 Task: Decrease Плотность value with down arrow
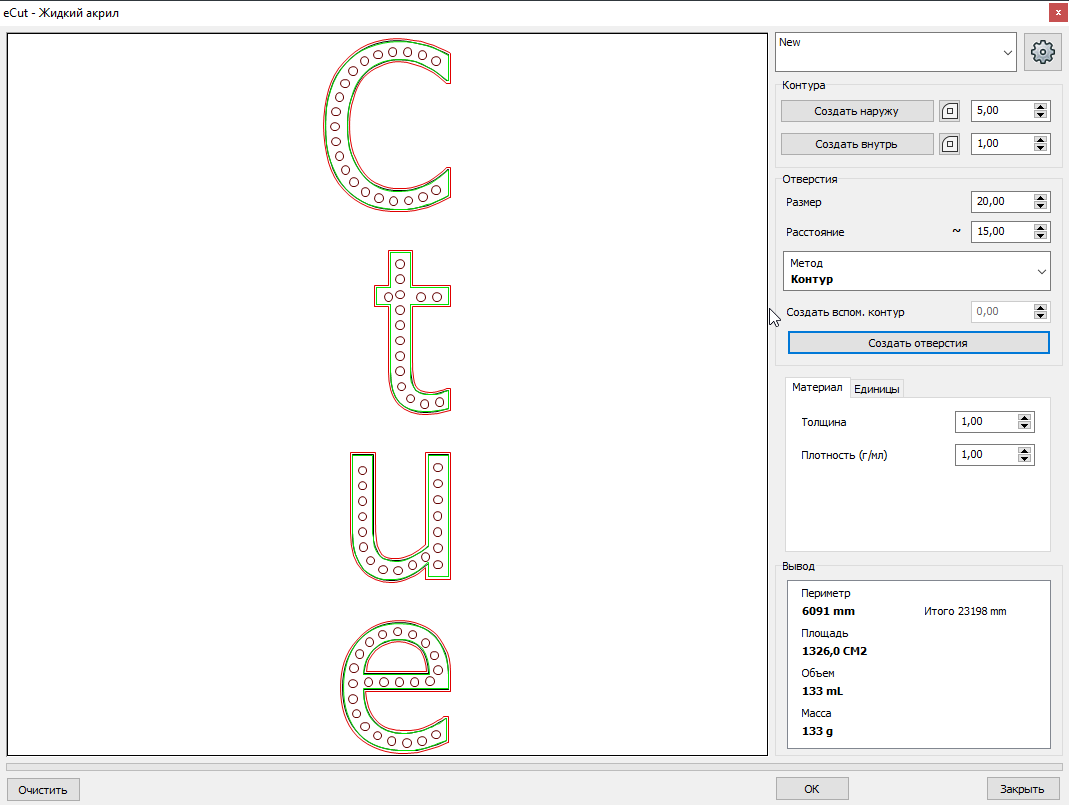(1025, 459)
